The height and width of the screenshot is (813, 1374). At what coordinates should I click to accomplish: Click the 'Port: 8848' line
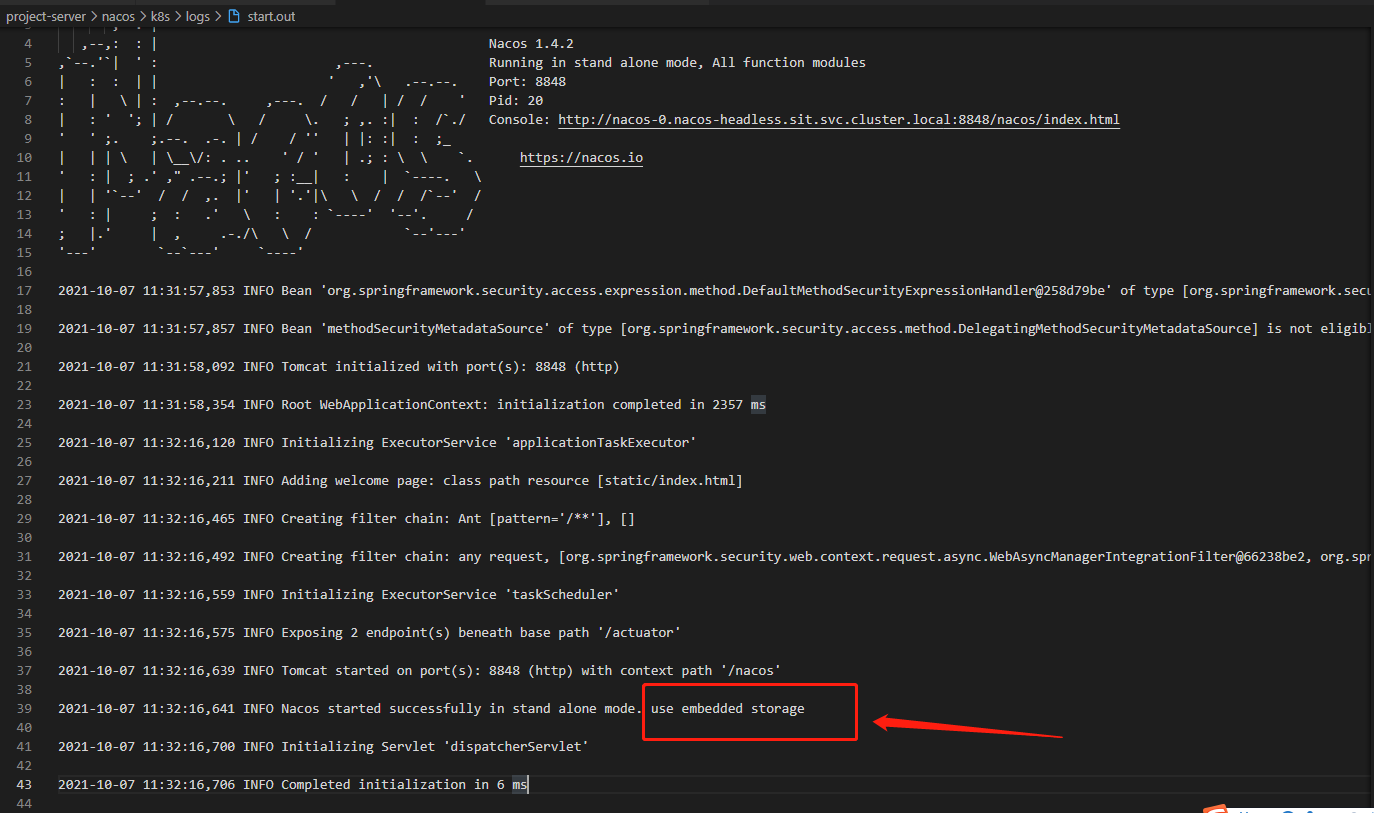click(x=527, y=82)
